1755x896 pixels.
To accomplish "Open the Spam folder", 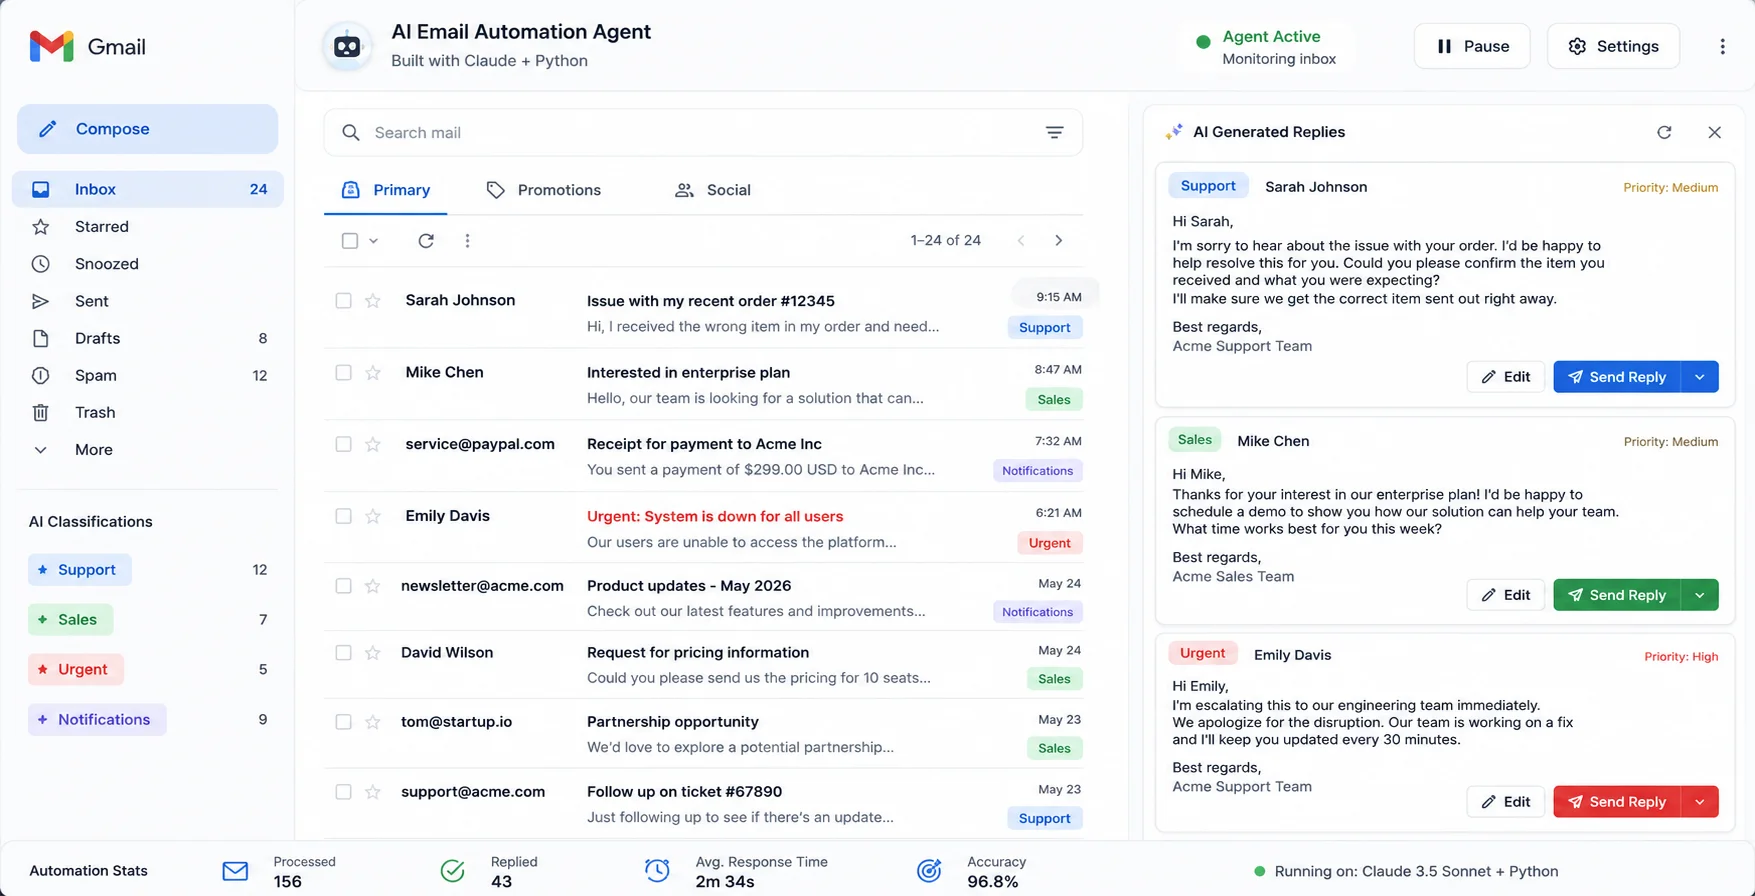I will [147, 375].
